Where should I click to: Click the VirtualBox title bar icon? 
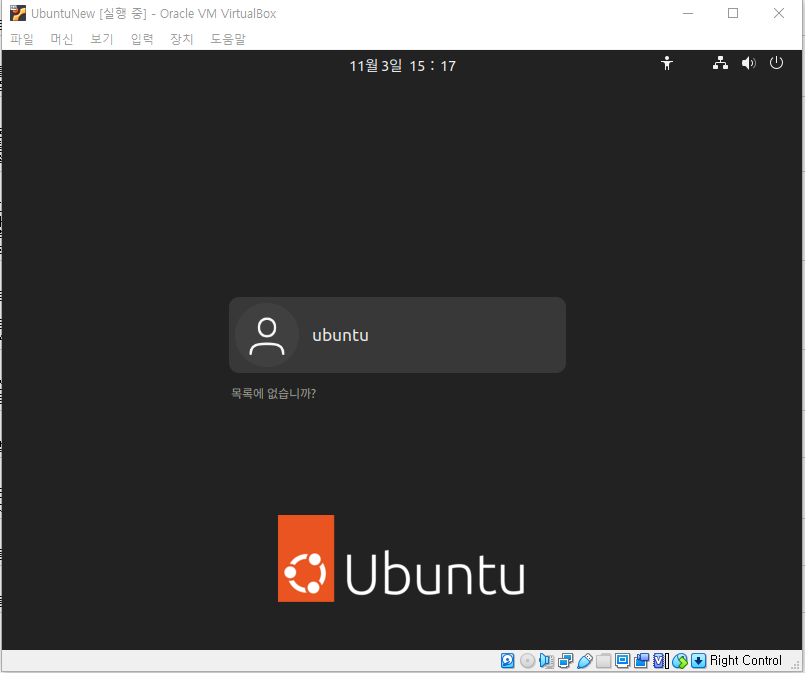[18, 13]
